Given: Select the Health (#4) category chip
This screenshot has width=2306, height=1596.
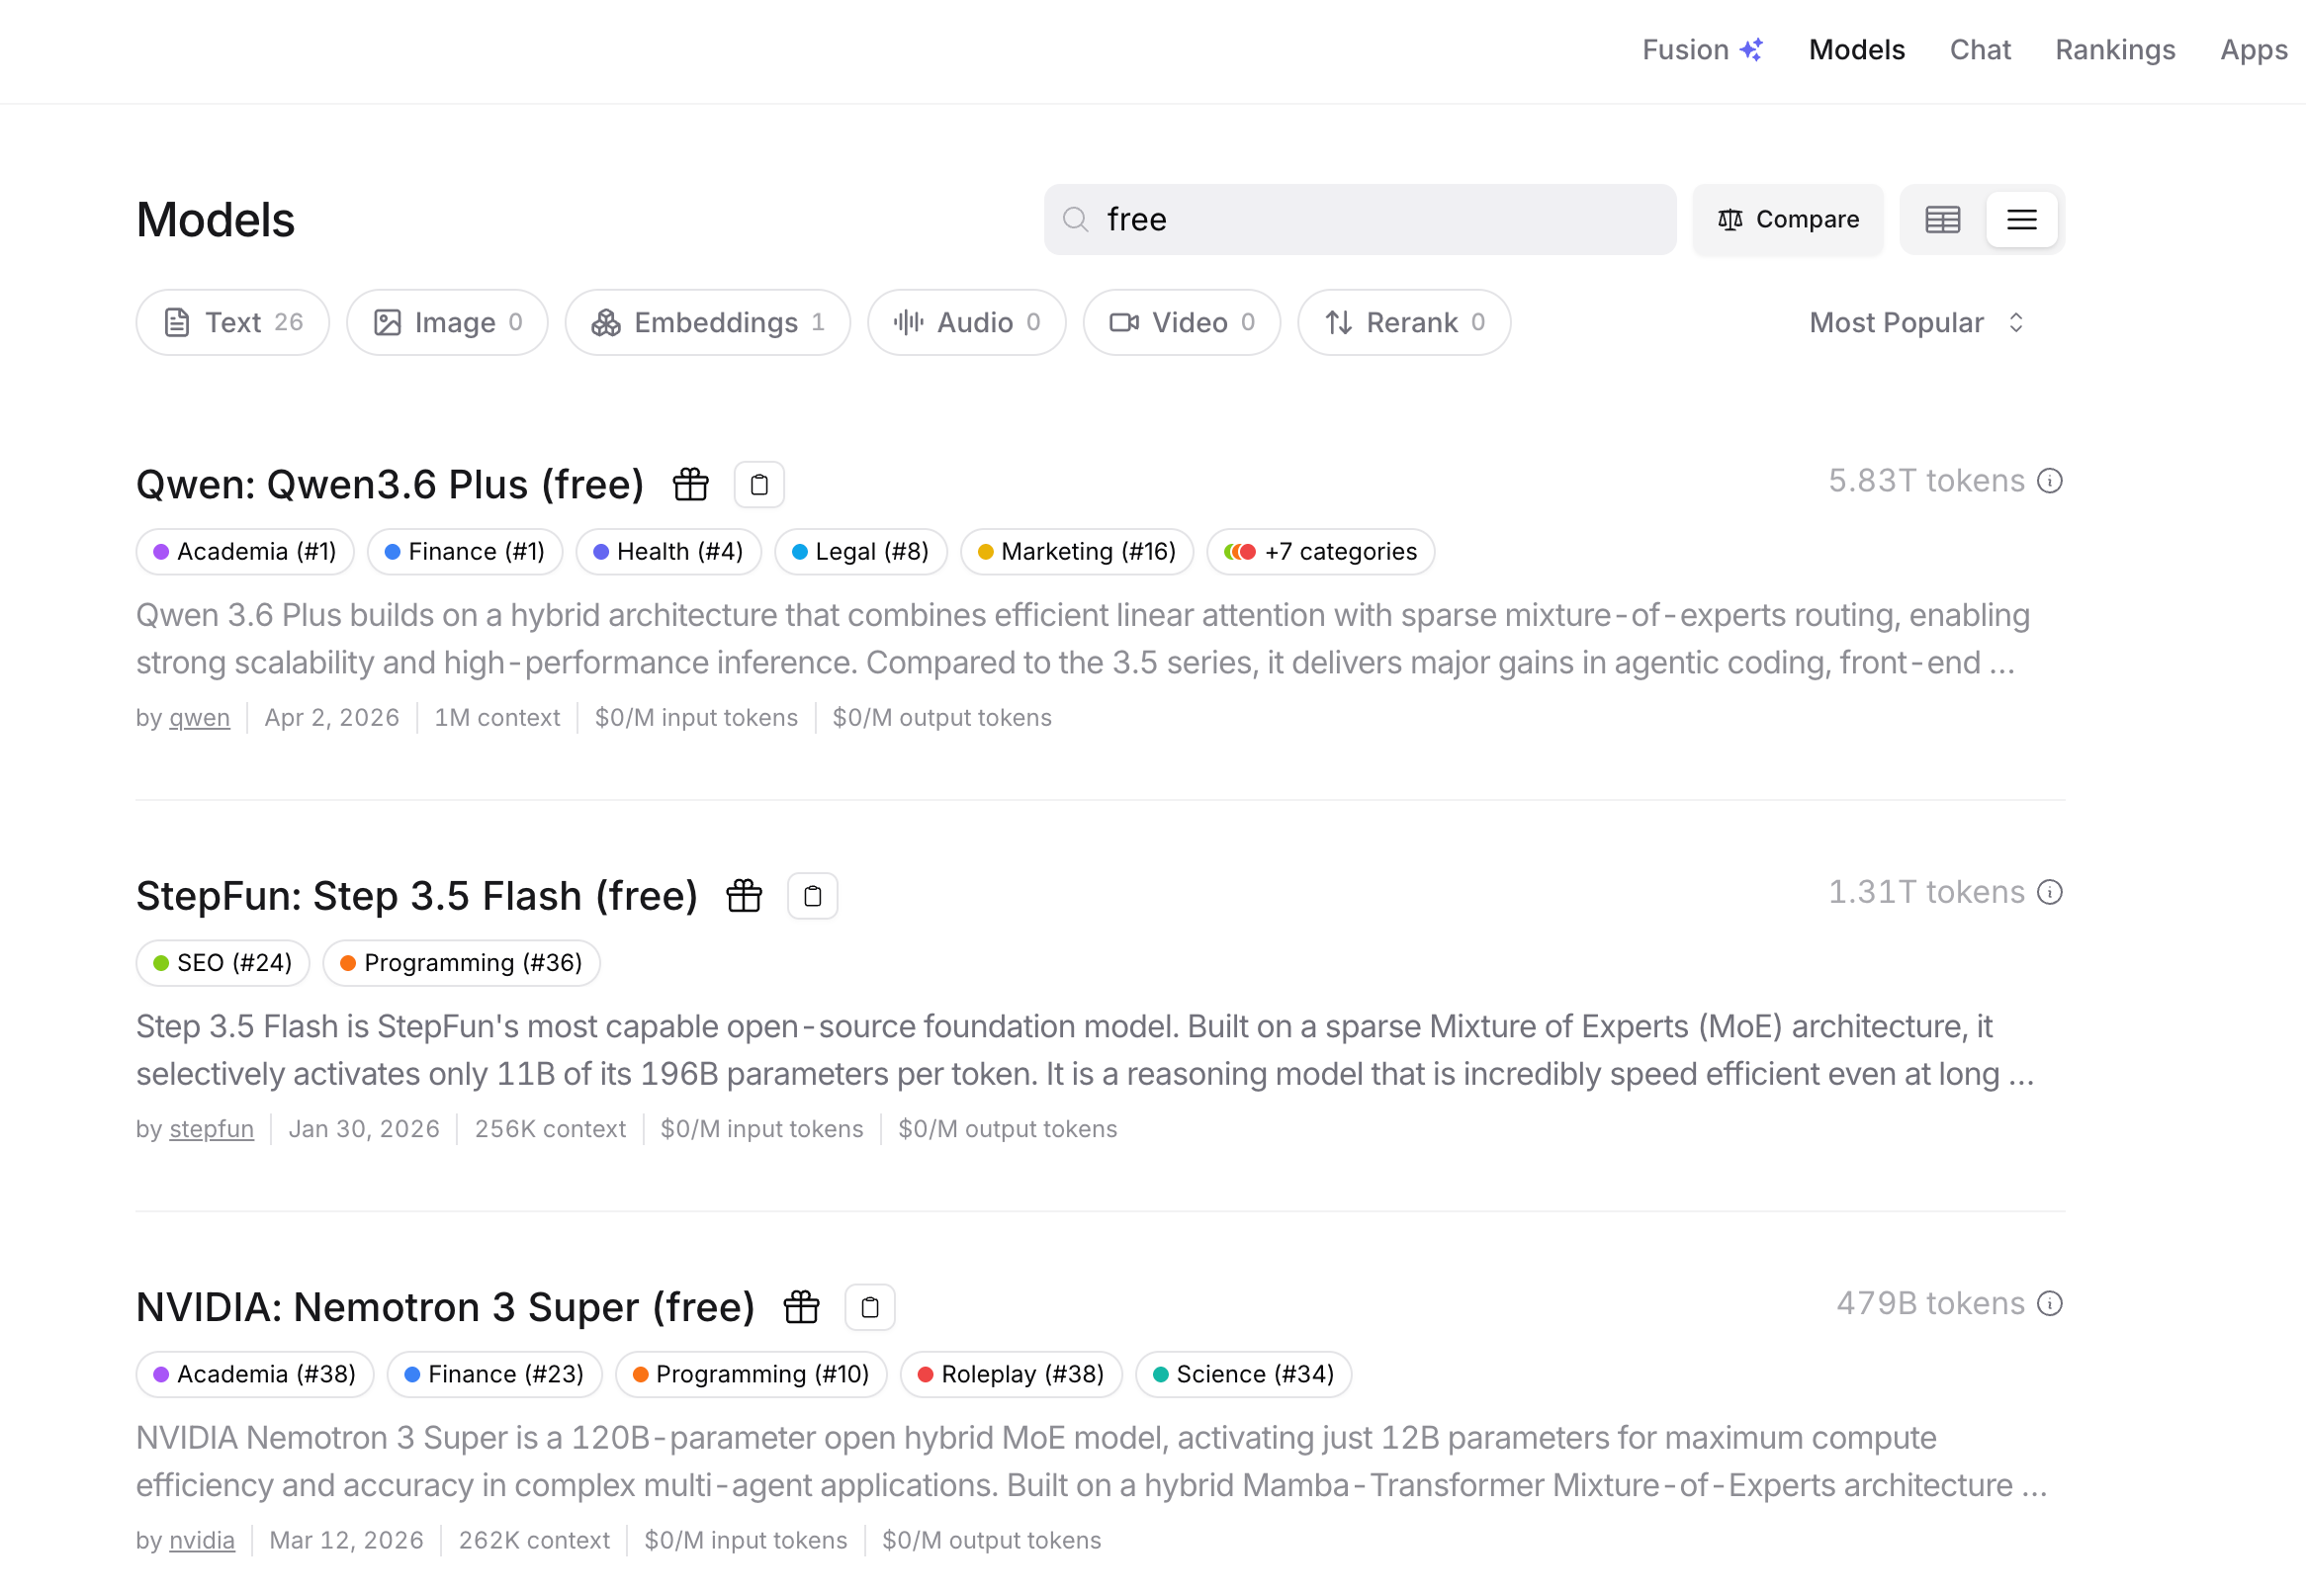Looking at the screenshot, I should point(669,552).
